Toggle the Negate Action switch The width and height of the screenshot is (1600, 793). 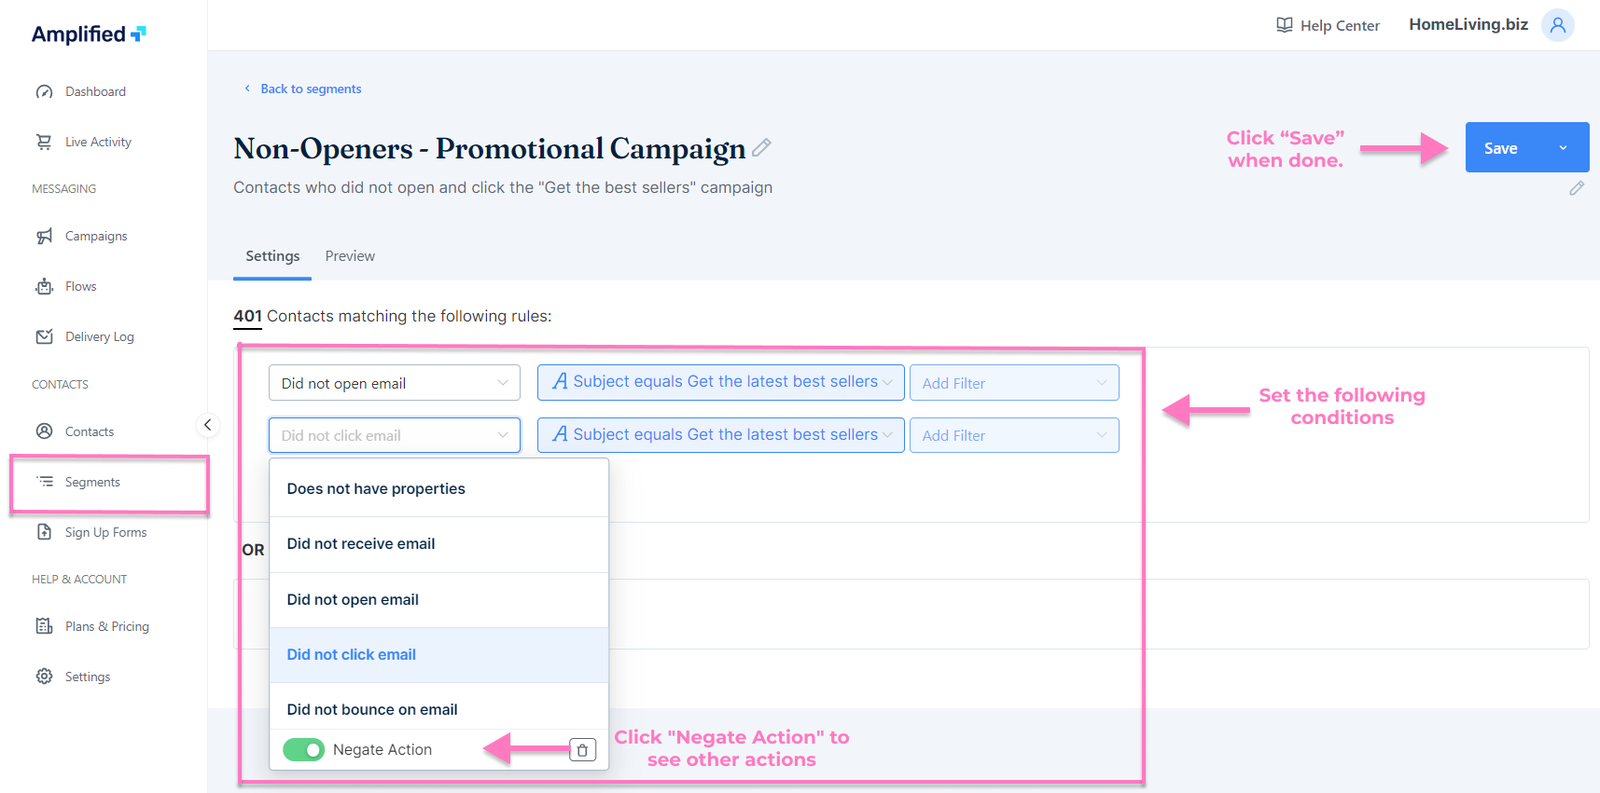(304, 750)
